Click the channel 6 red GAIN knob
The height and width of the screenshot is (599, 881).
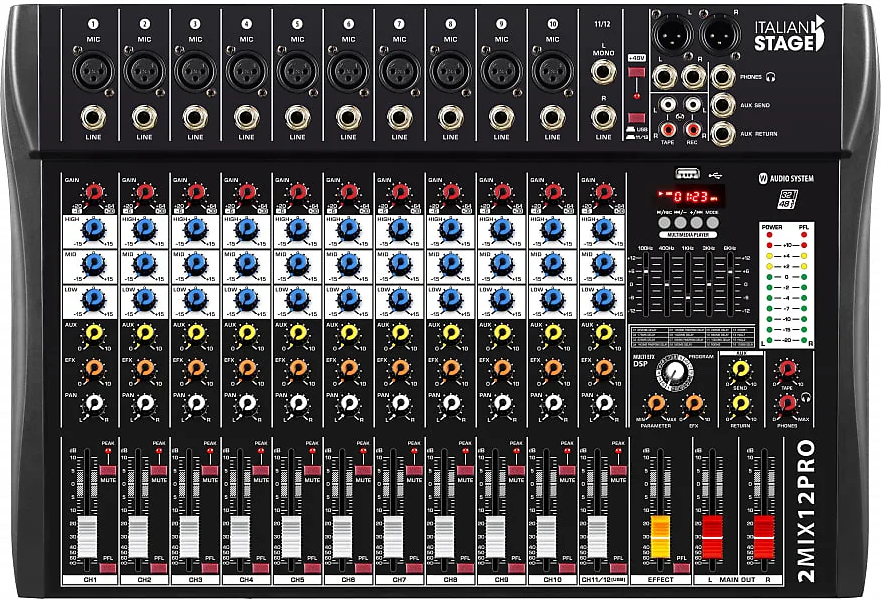point(349,192)
